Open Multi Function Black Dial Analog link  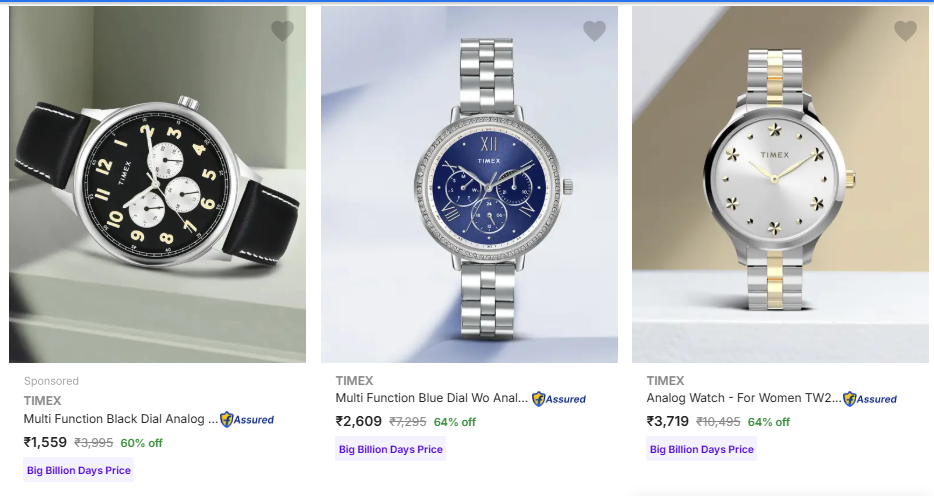121,419
